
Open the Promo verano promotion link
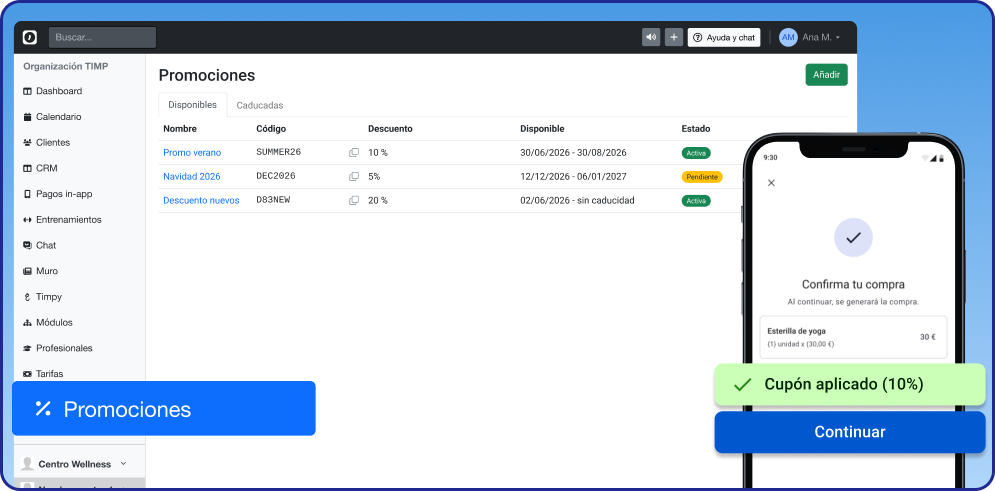click(192, 153)
